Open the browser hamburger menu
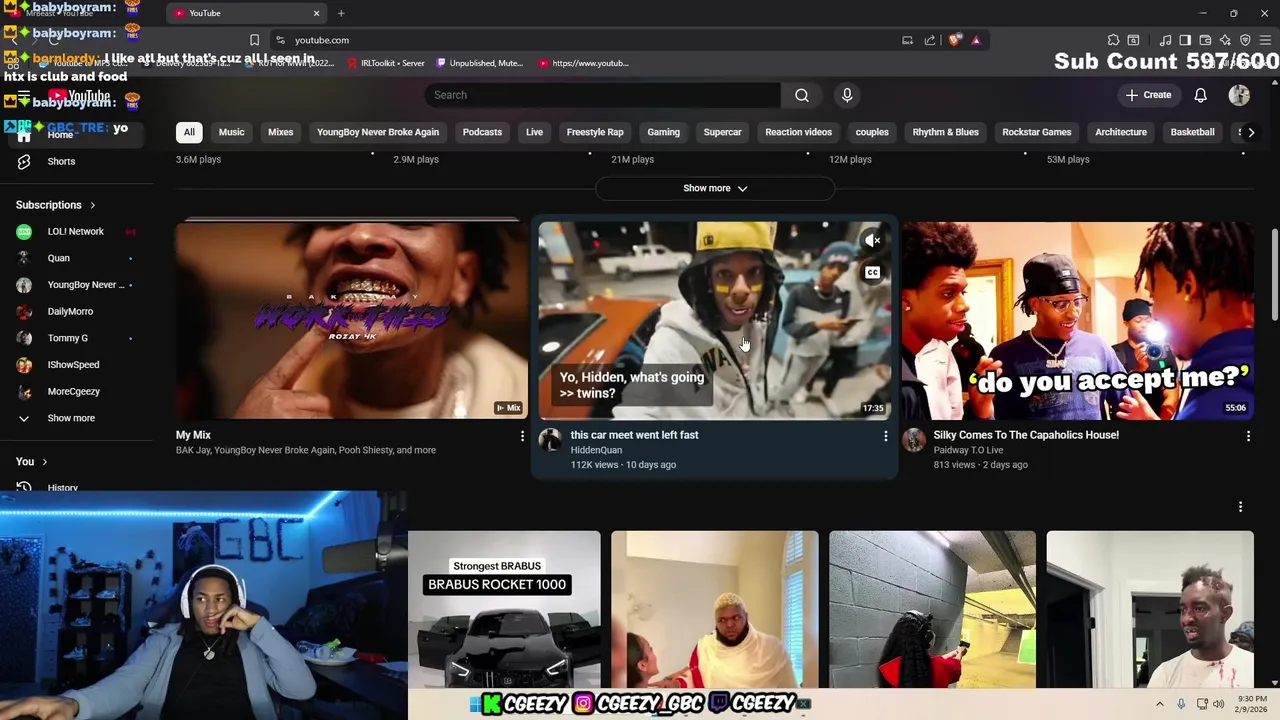 pos(1265,40)
